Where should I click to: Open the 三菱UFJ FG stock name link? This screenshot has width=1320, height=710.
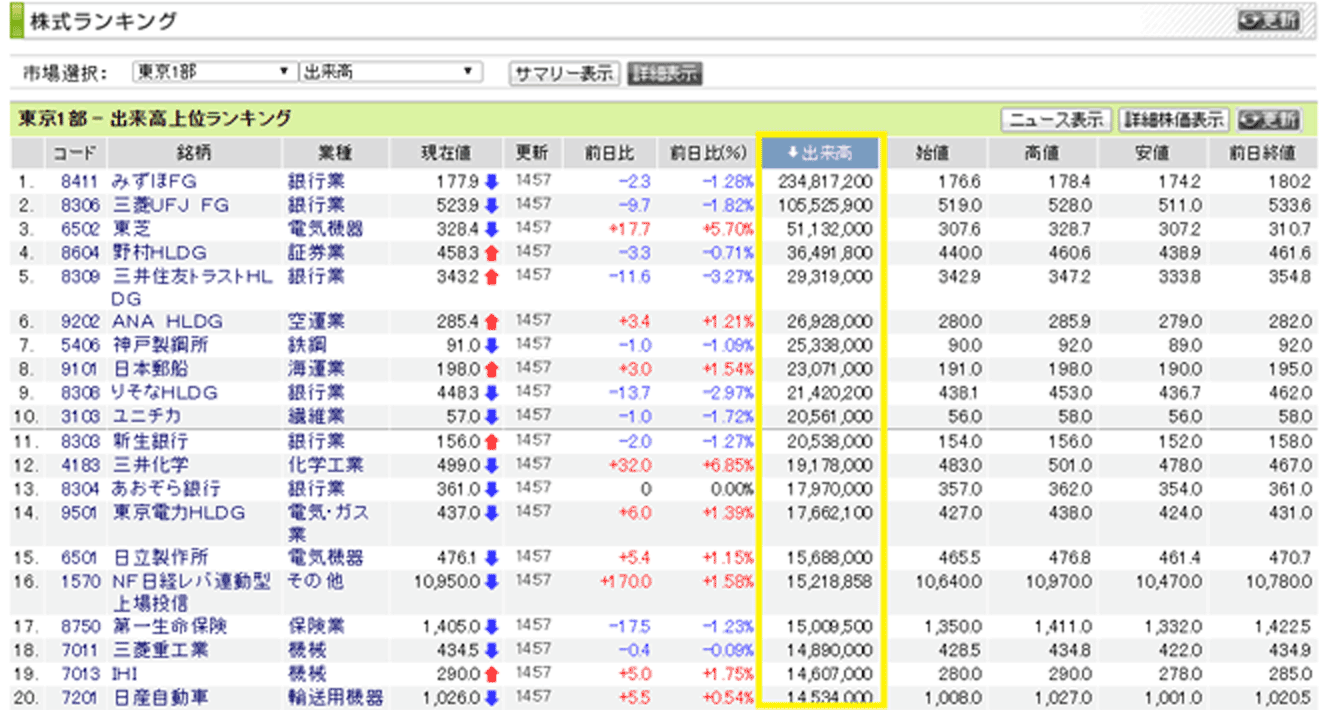170,205
